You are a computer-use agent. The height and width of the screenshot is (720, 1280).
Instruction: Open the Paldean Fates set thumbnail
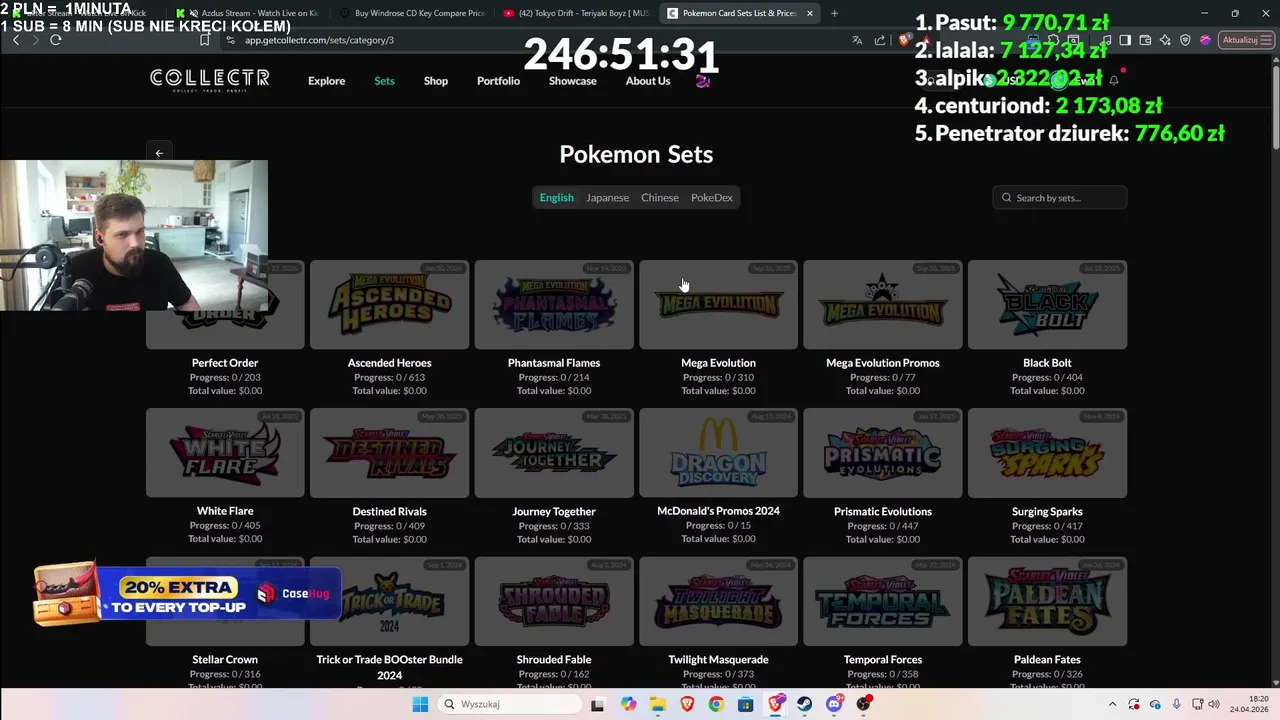point(1047,601)
